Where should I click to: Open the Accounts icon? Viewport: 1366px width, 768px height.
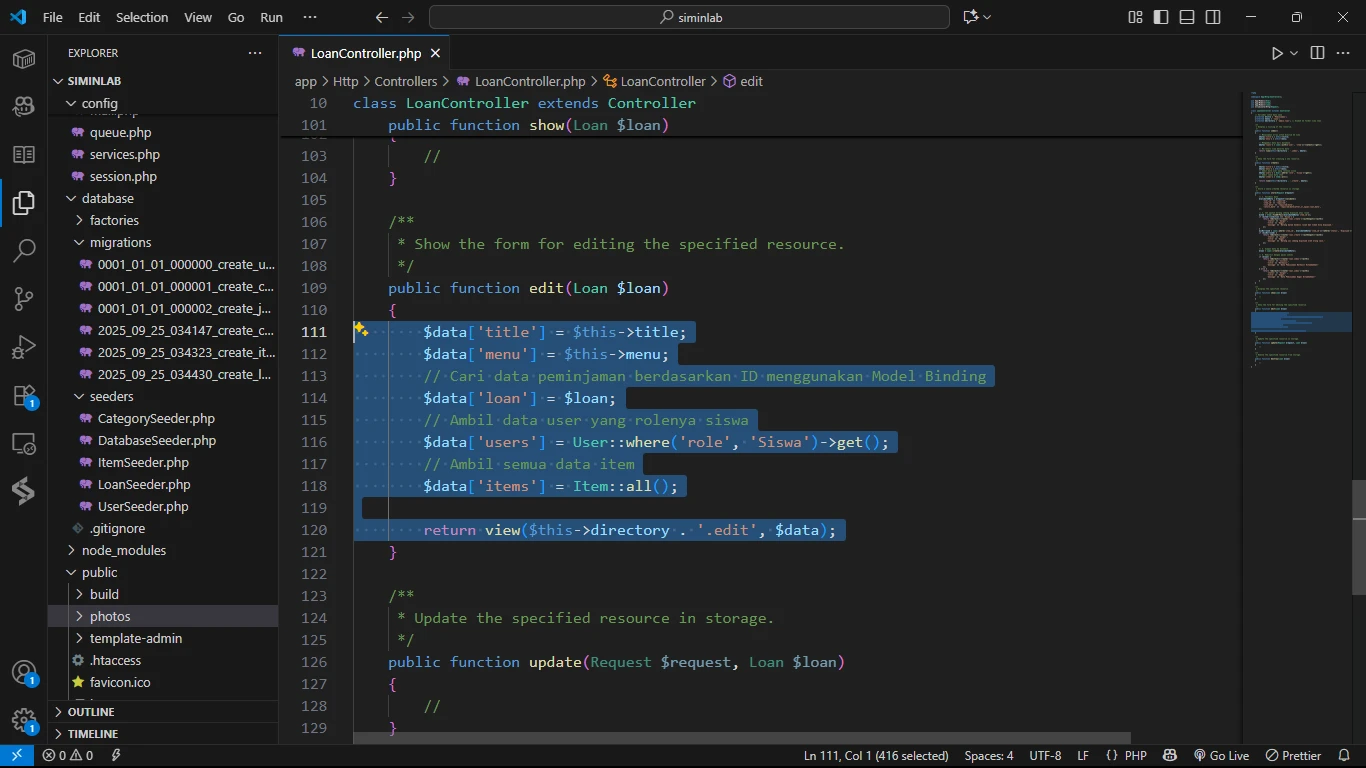pyautogui.click(x=24, y=672)
